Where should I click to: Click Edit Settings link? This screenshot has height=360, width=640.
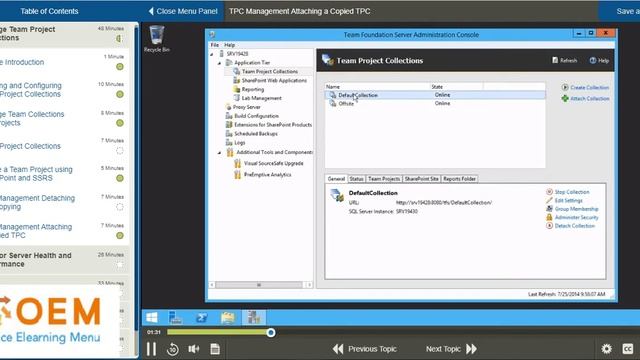point(564,200)
